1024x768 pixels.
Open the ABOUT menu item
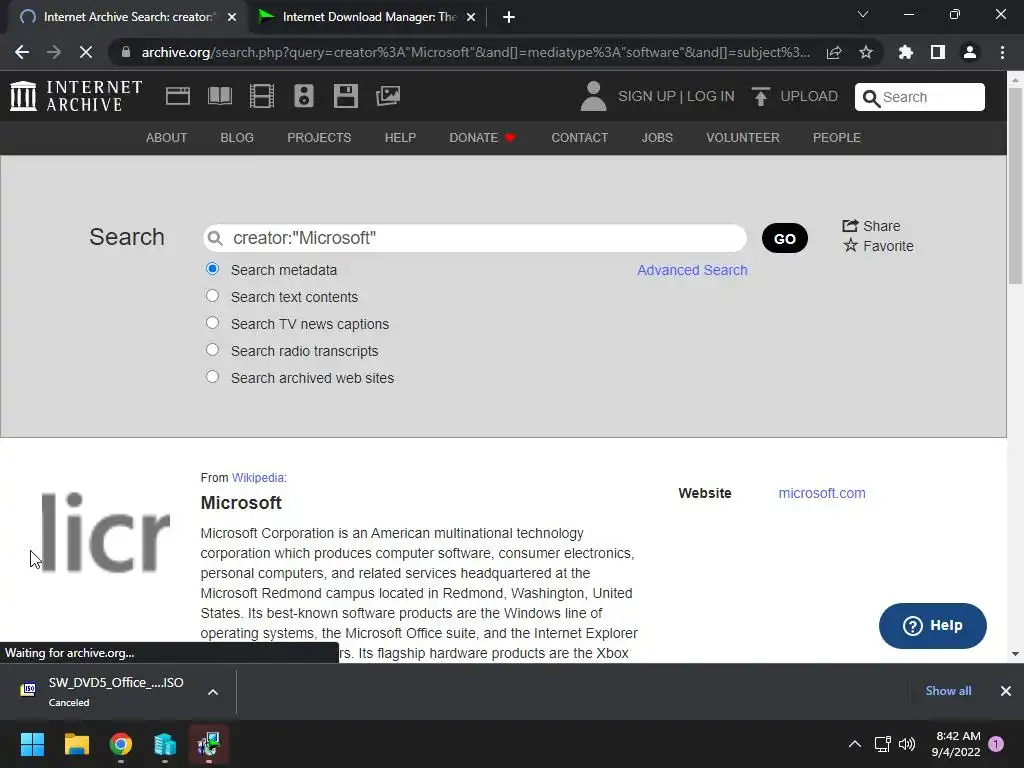pos(167,138)
